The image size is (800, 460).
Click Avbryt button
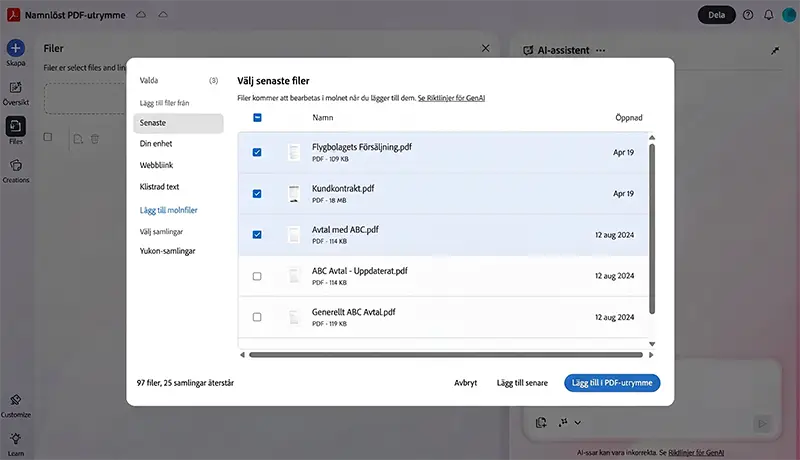(465, 383)
